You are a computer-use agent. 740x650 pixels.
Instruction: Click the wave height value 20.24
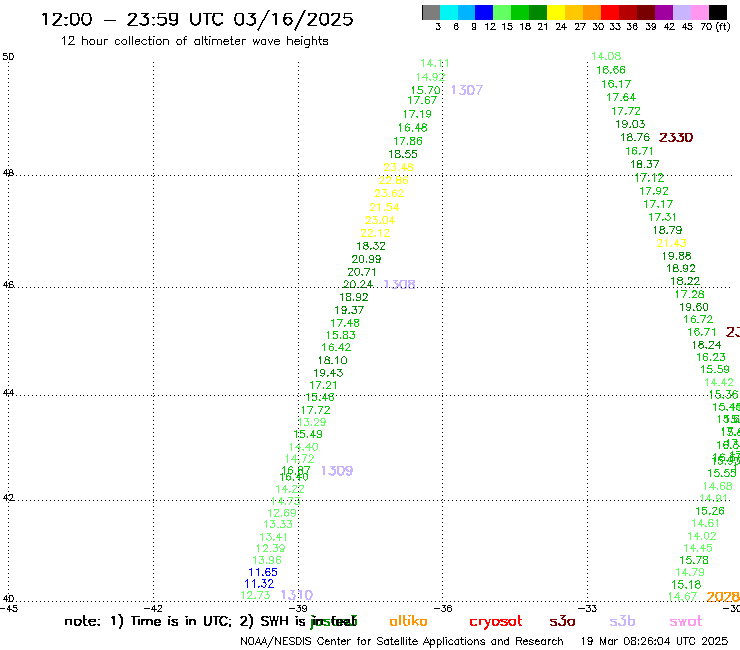[358, 284]
